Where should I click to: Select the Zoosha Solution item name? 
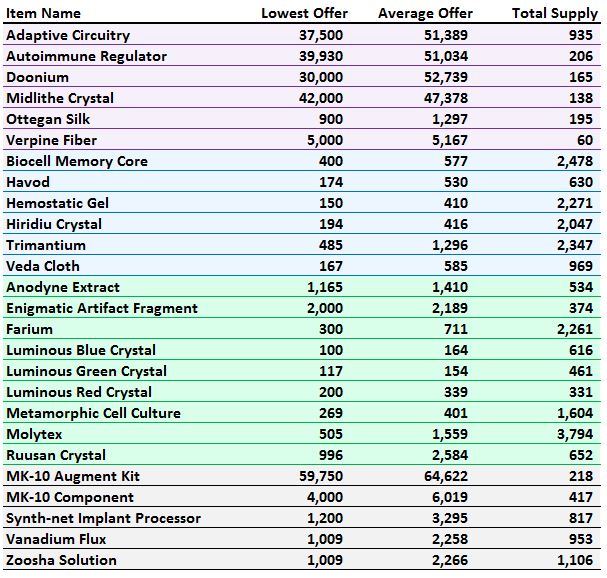pos(61,560)
